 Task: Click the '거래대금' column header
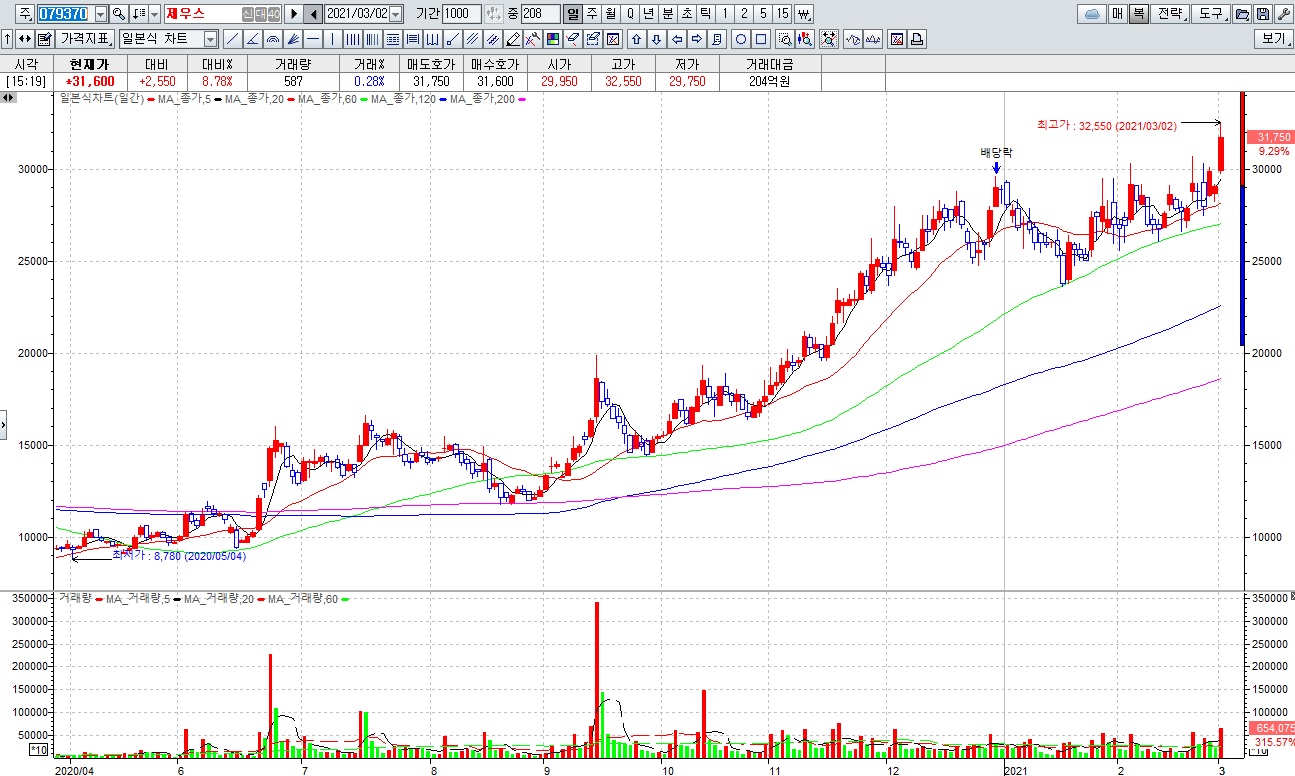(x=769, y=63)
